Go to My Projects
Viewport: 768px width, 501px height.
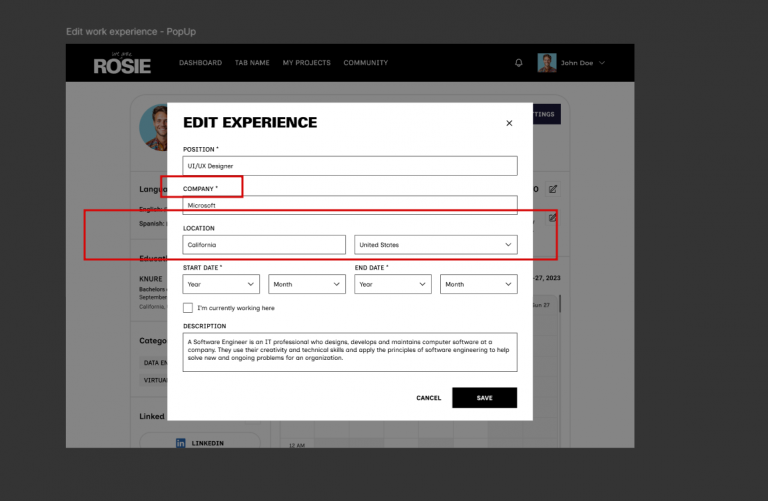click(306, 63)
